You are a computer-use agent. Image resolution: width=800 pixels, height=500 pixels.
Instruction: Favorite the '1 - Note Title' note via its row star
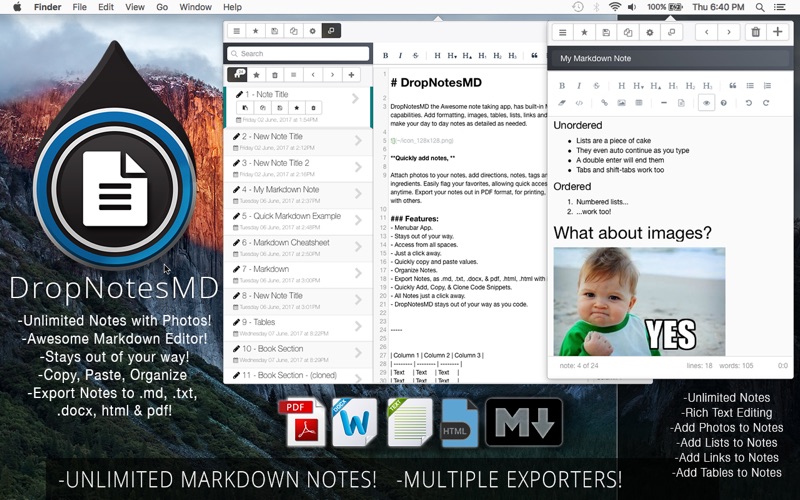pos(296,108)
